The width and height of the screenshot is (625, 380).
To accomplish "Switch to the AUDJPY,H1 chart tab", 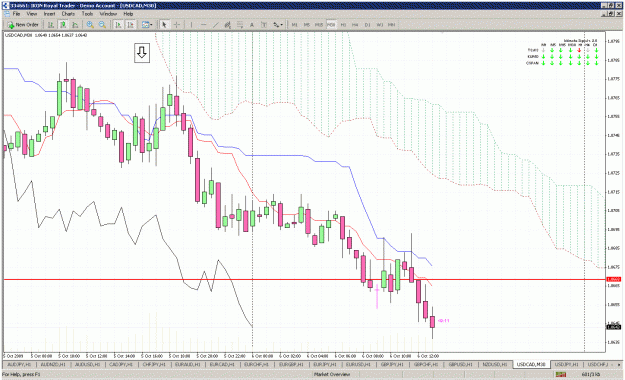I will (20, 364).
